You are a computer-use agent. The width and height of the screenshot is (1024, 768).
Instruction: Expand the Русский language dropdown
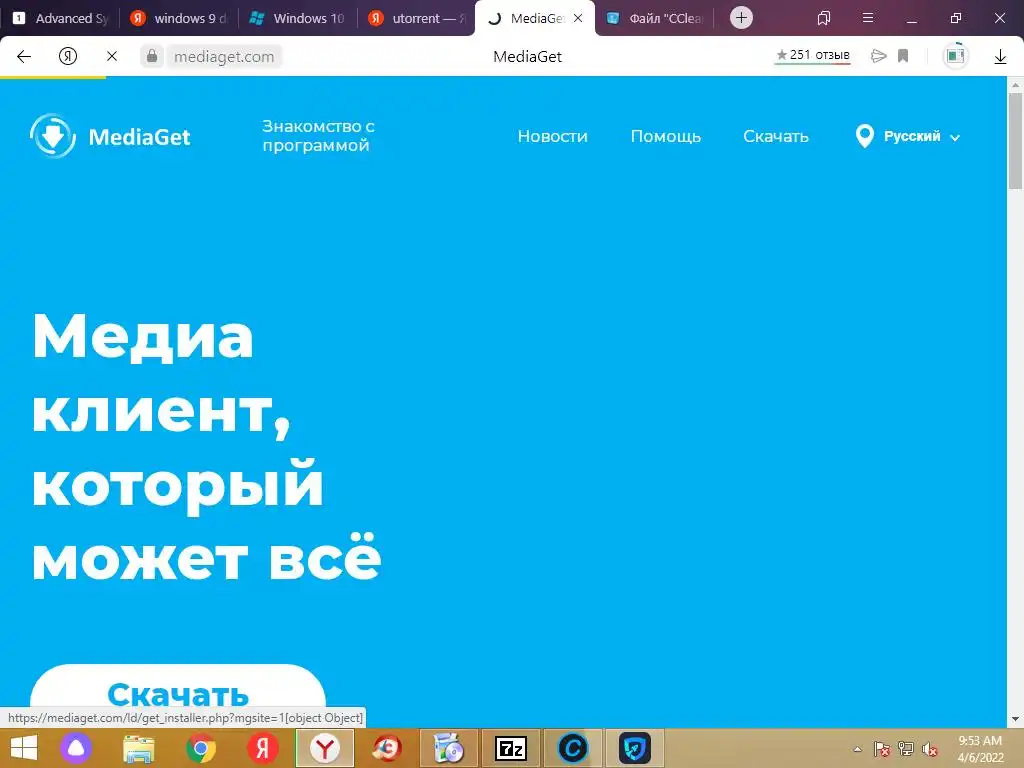(x=921, y=136)
